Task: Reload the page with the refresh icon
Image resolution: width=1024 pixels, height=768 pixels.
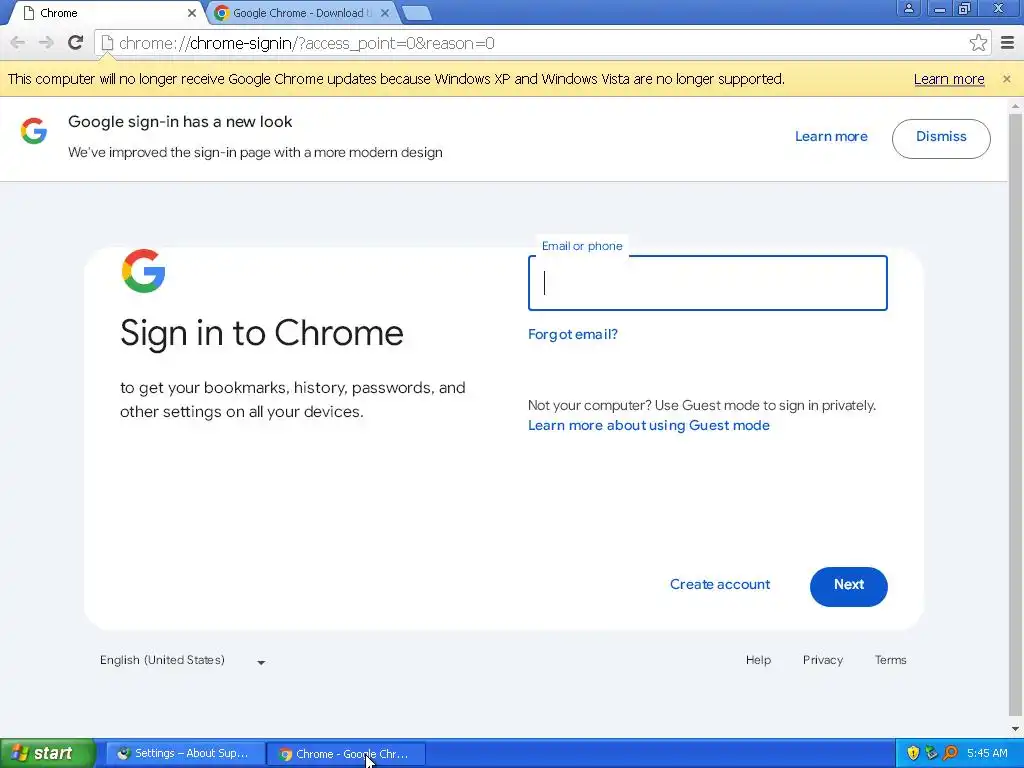Action: (76, 43)
